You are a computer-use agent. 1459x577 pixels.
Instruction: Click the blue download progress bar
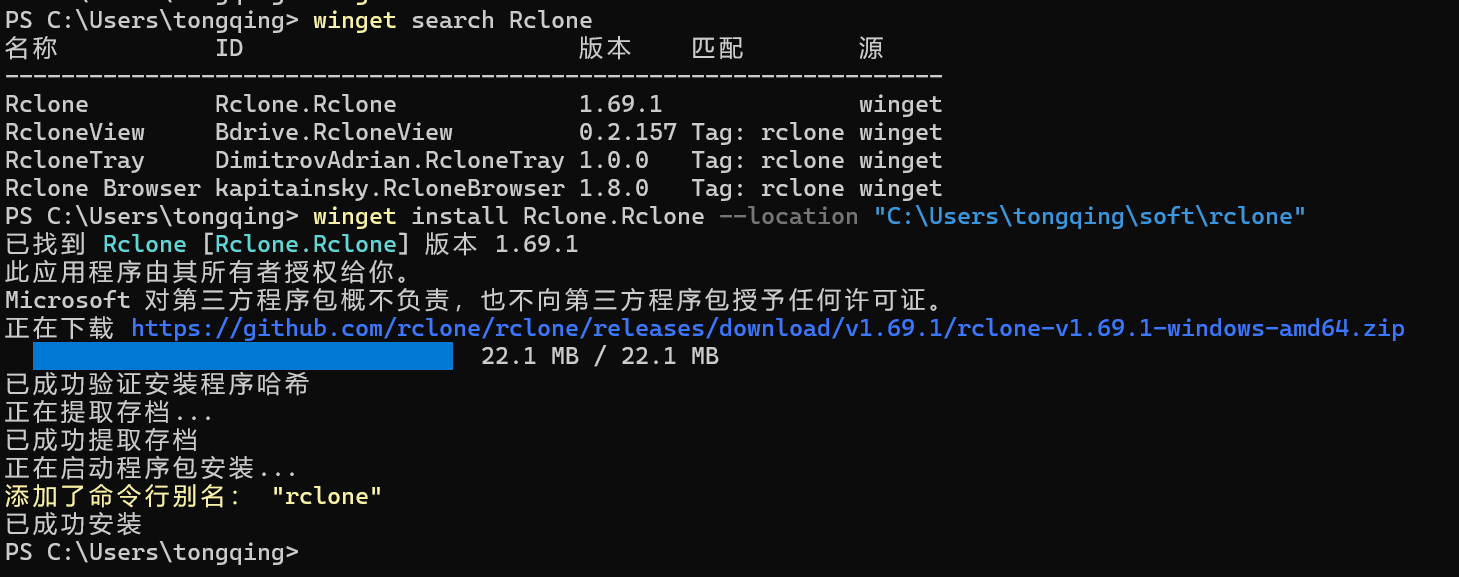243,356
